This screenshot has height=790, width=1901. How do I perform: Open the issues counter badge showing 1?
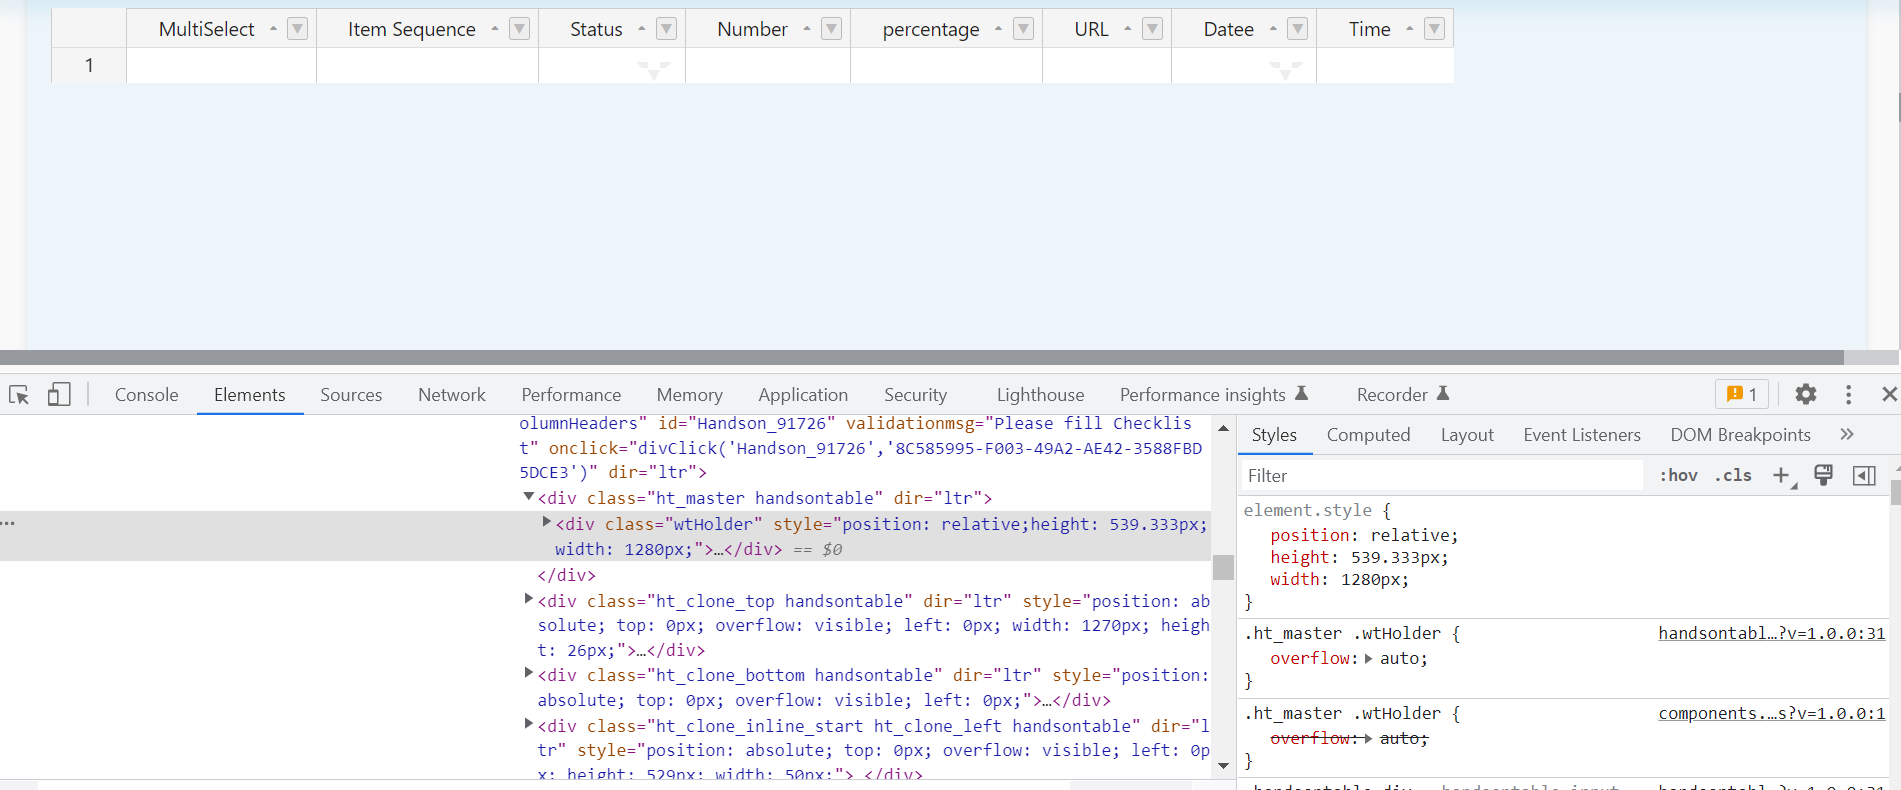click(1742, 395)
